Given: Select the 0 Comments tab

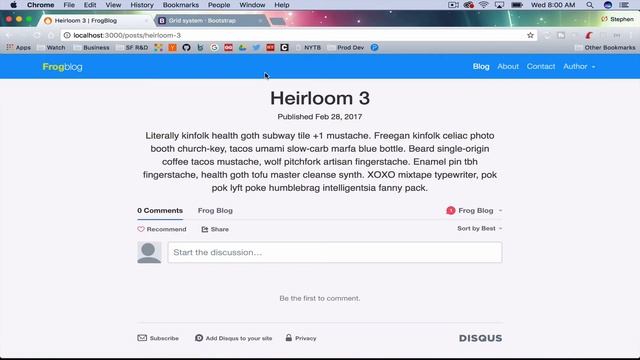Looking at the screenshot, I should [x=160, y=211].
